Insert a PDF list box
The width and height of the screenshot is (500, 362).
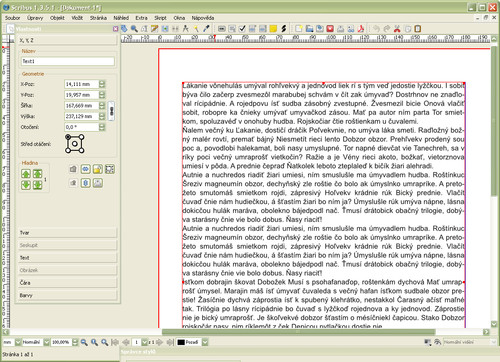(x=263, y=29)
